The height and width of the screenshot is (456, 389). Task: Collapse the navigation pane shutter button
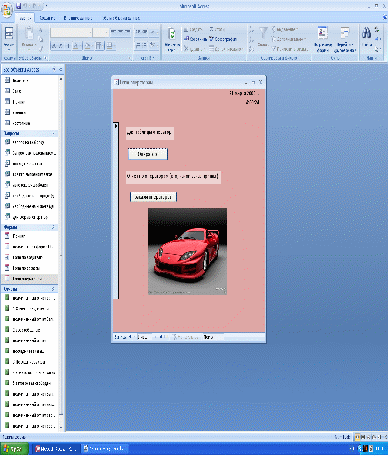coord(61,69)
